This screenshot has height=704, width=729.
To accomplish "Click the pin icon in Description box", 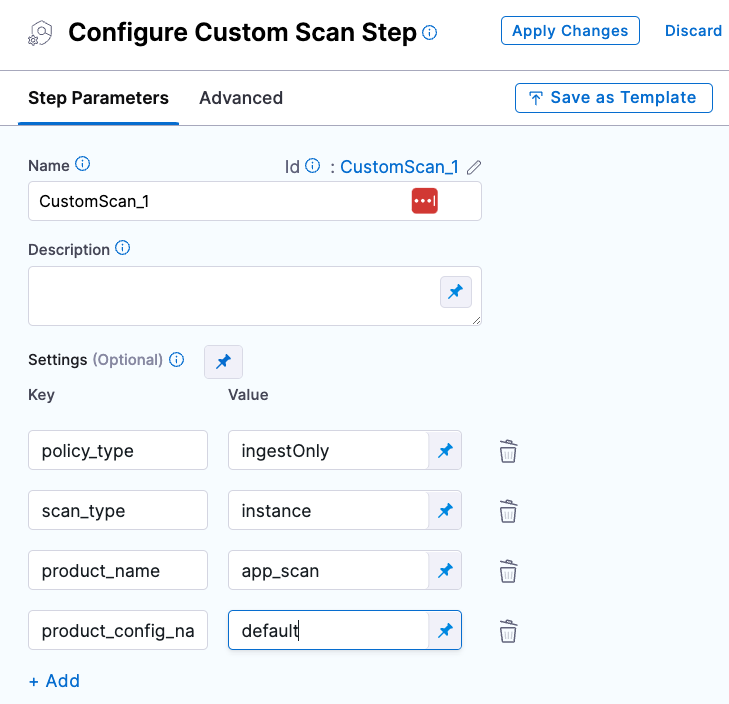I will point(455,292).
